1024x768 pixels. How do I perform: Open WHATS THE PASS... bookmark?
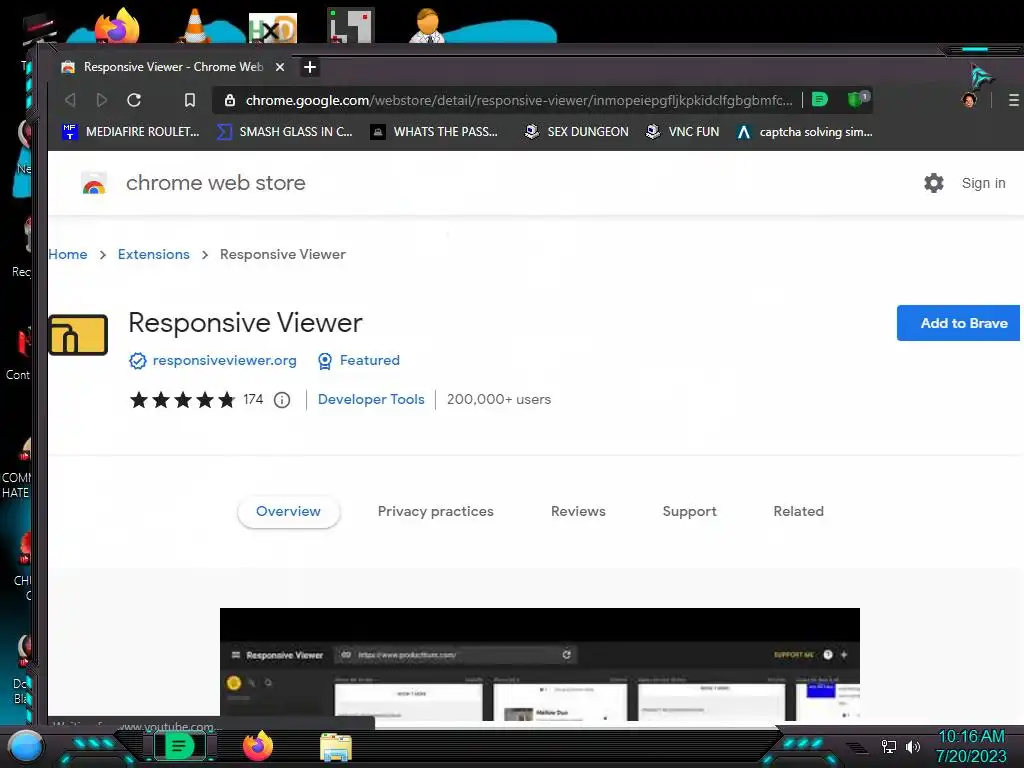pos(434,132)
